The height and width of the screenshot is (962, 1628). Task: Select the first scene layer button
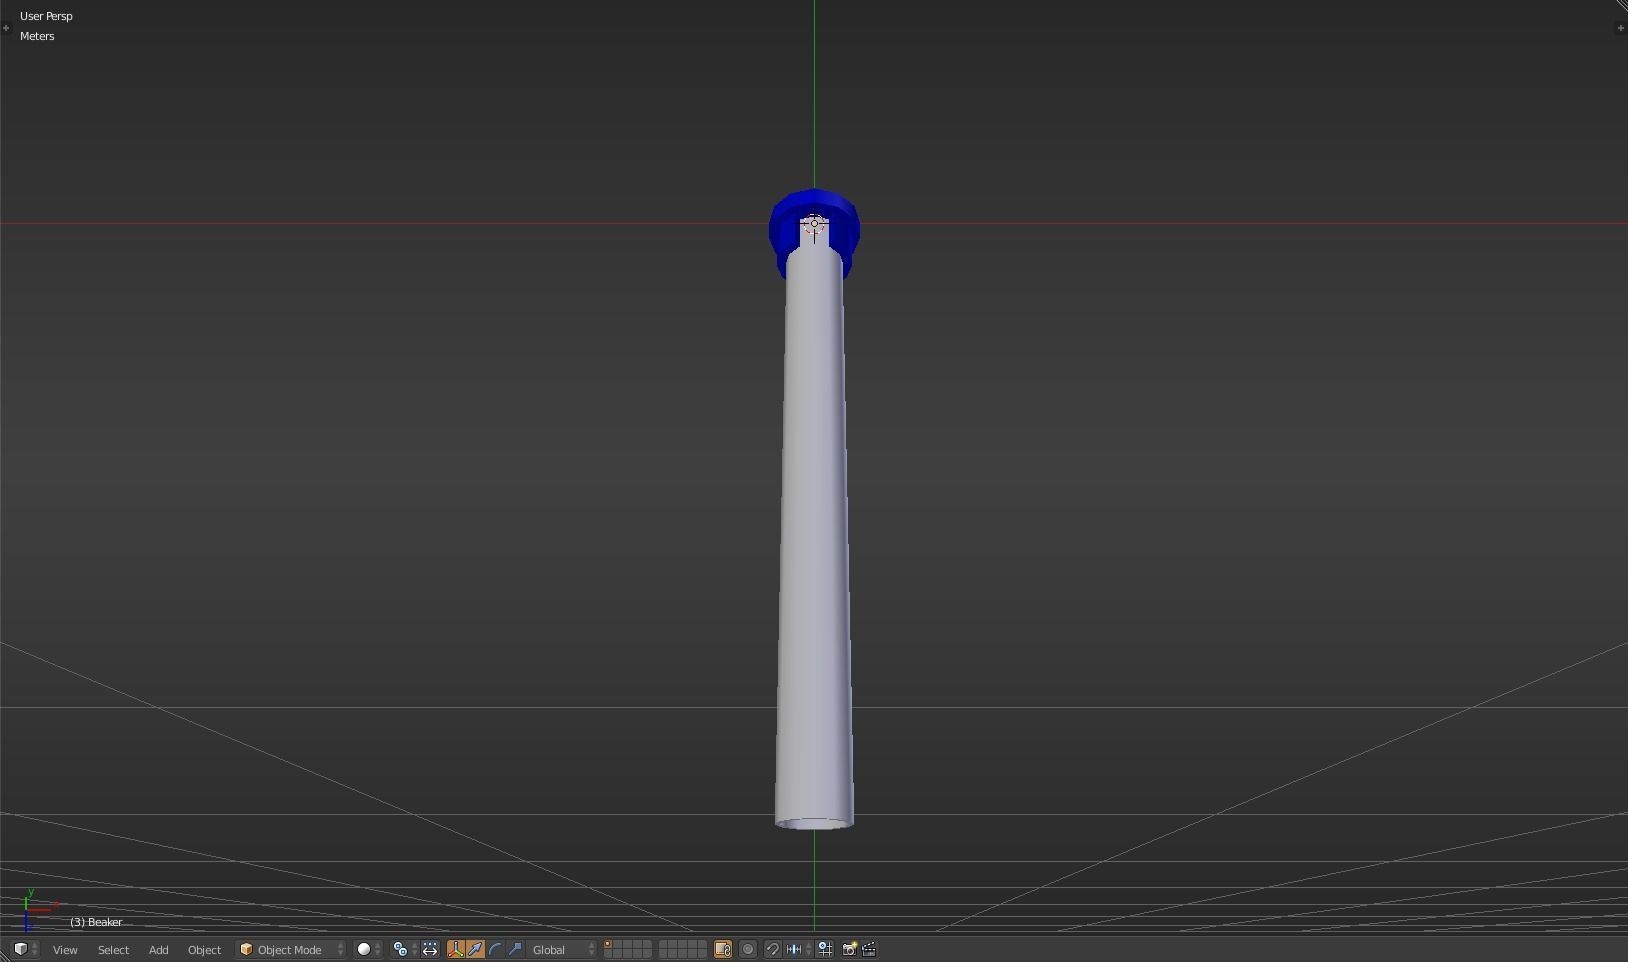(608, 945)
